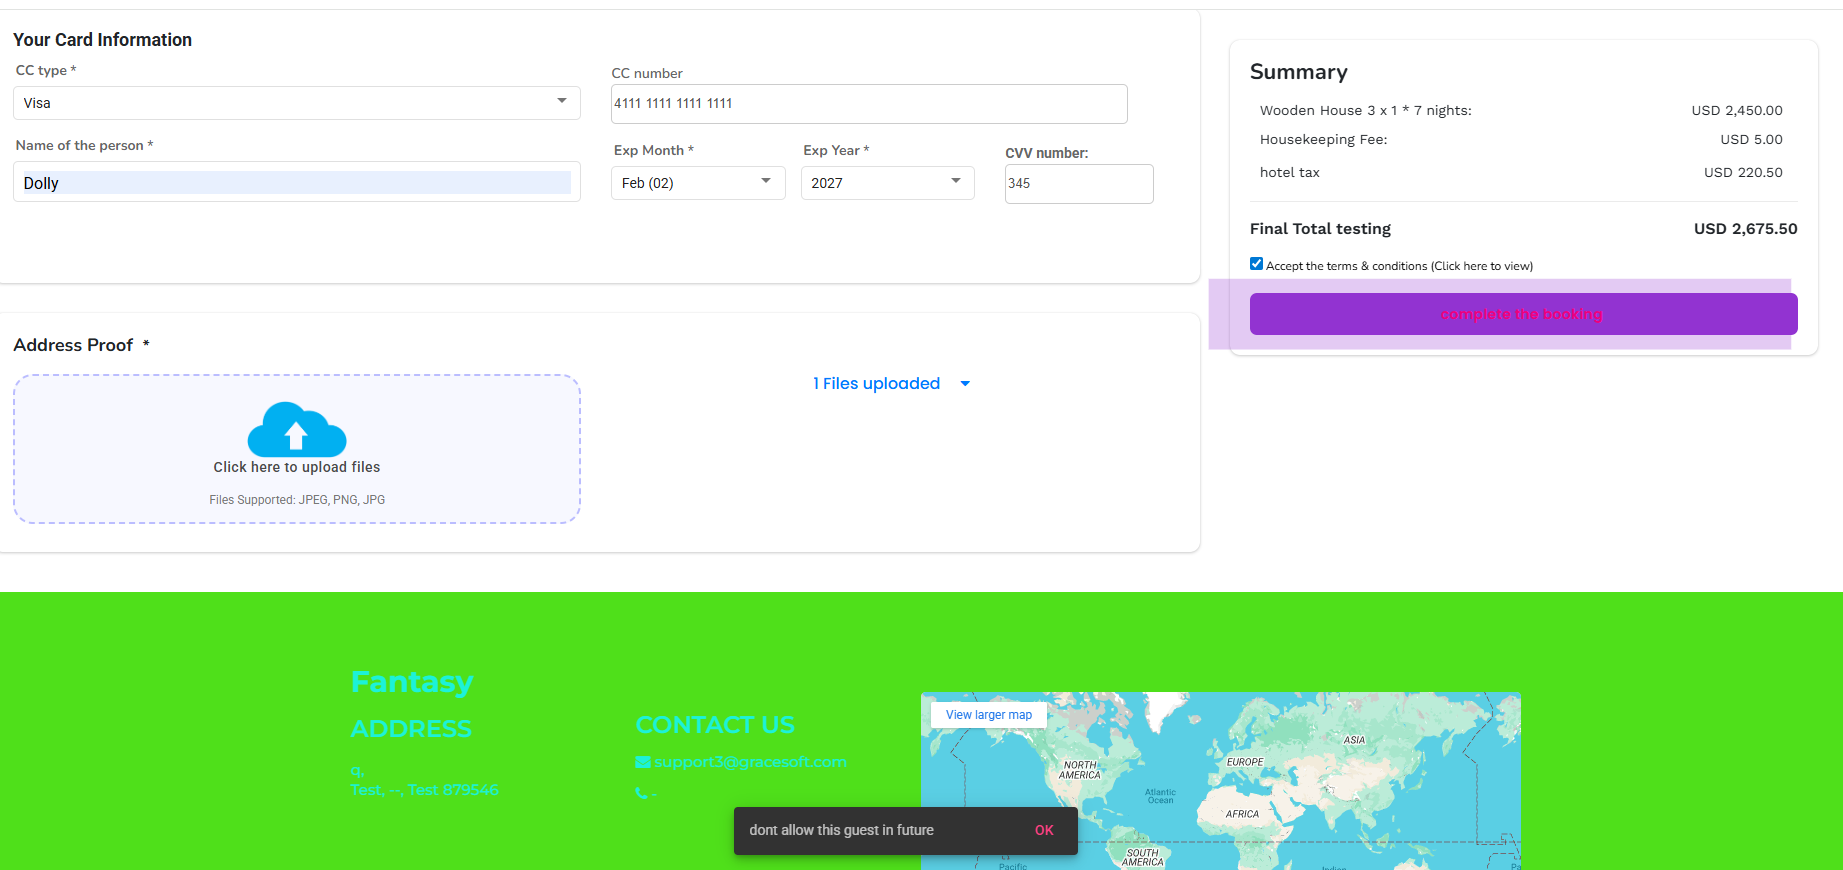Click the cloud upload icon

click(x=297, y=430)
